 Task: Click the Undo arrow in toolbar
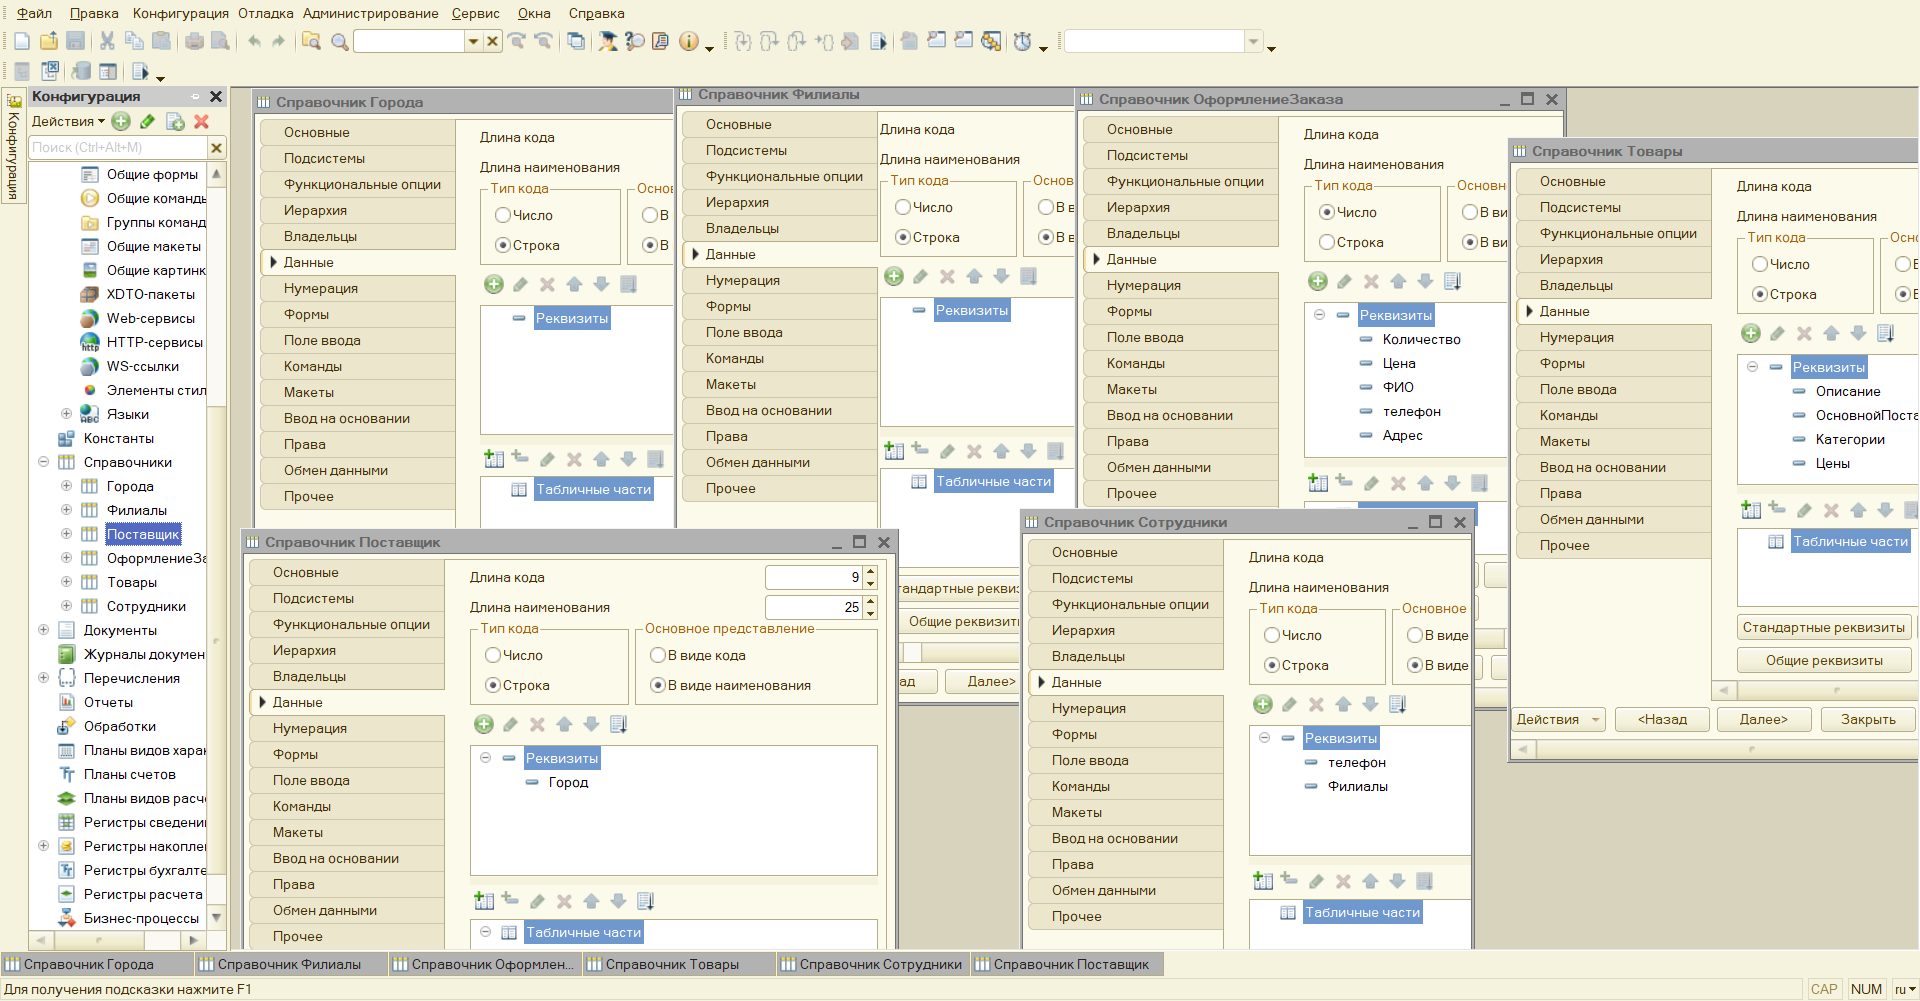254,41
